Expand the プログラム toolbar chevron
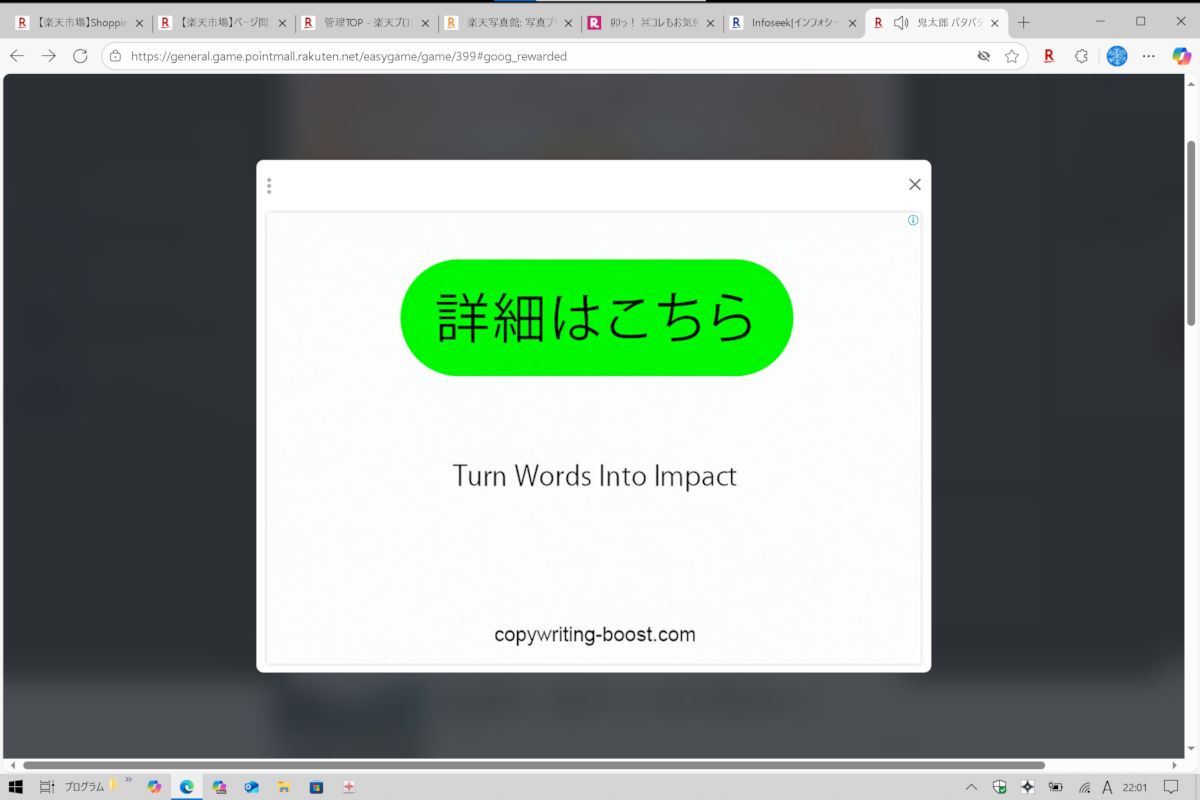 tap(128, 779)
